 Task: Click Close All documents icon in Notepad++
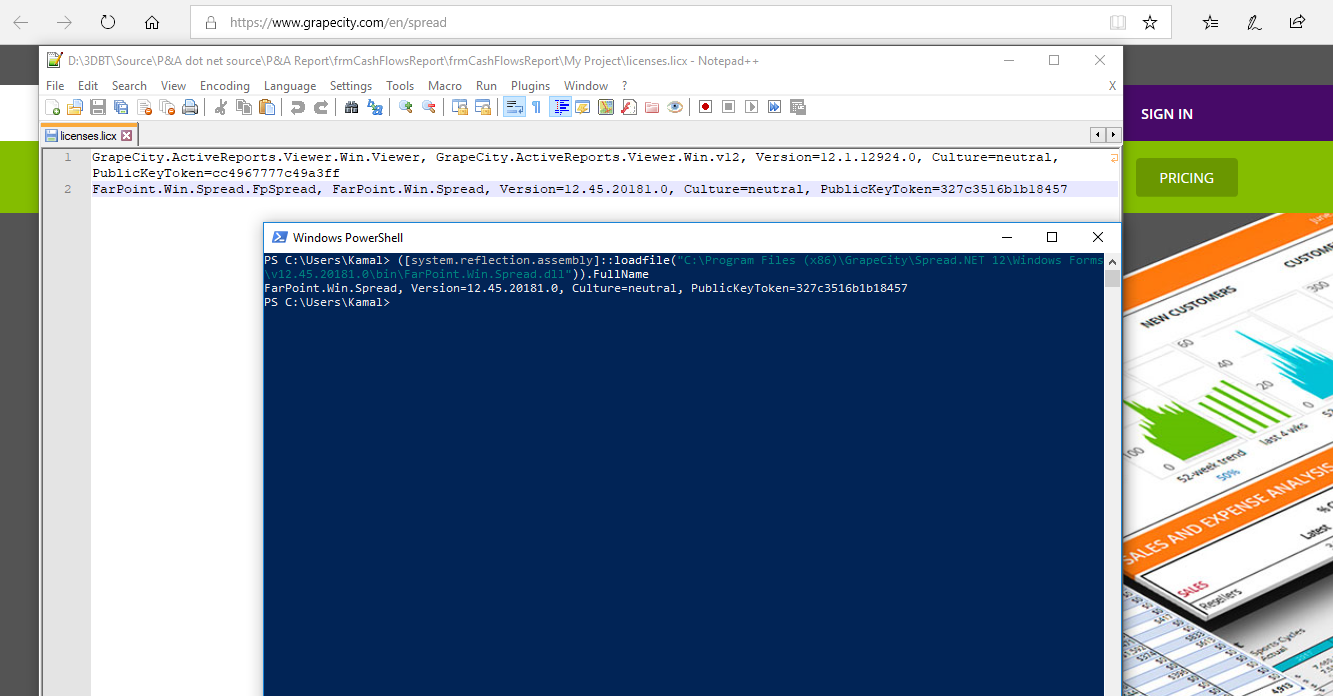(x=167, y=107)
